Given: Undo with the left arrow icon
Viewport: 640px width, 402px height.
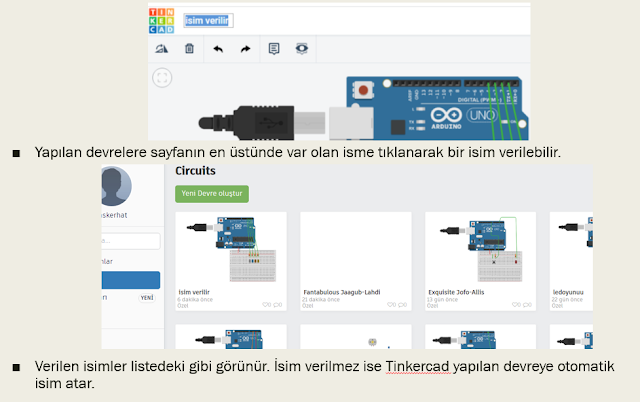Looking at the screenshot, I should 218,49.
